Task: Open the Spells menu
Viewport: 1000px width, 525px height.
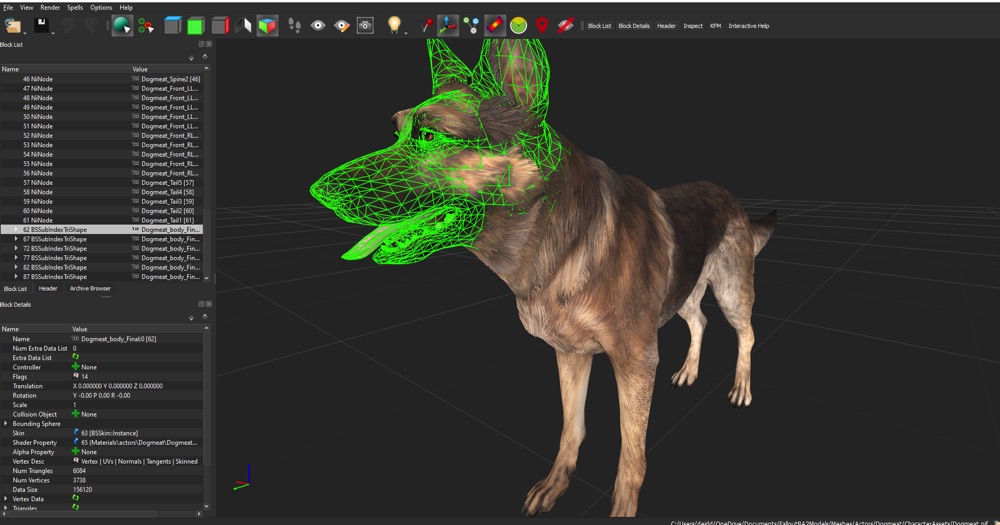Action: pyautogui.click(x=75, y=8)
